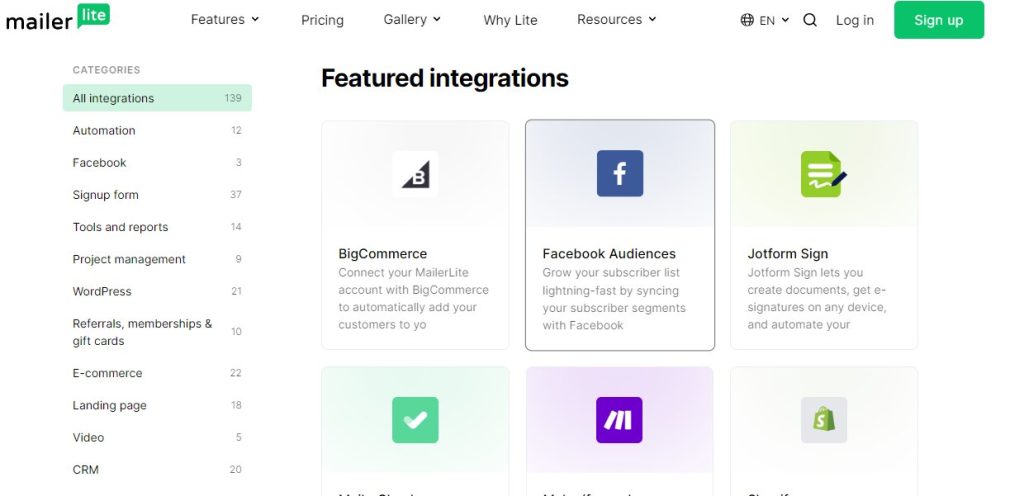Expand the Gallery dropdown menu
This screenshot has height=496, width=1024.
(x=412, y=20)
